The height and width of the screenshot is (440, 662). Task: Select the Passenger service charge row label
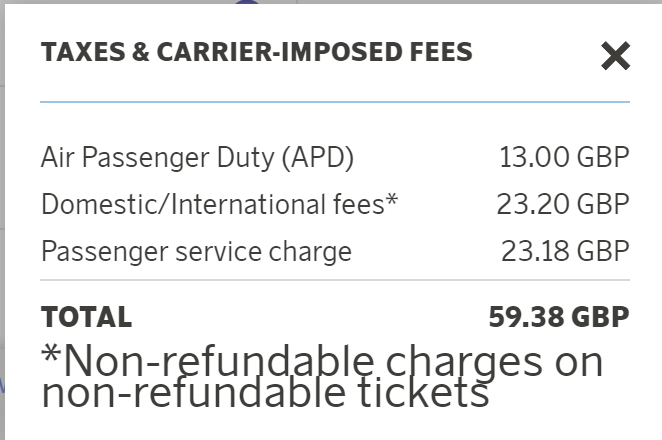coord(196,251)
